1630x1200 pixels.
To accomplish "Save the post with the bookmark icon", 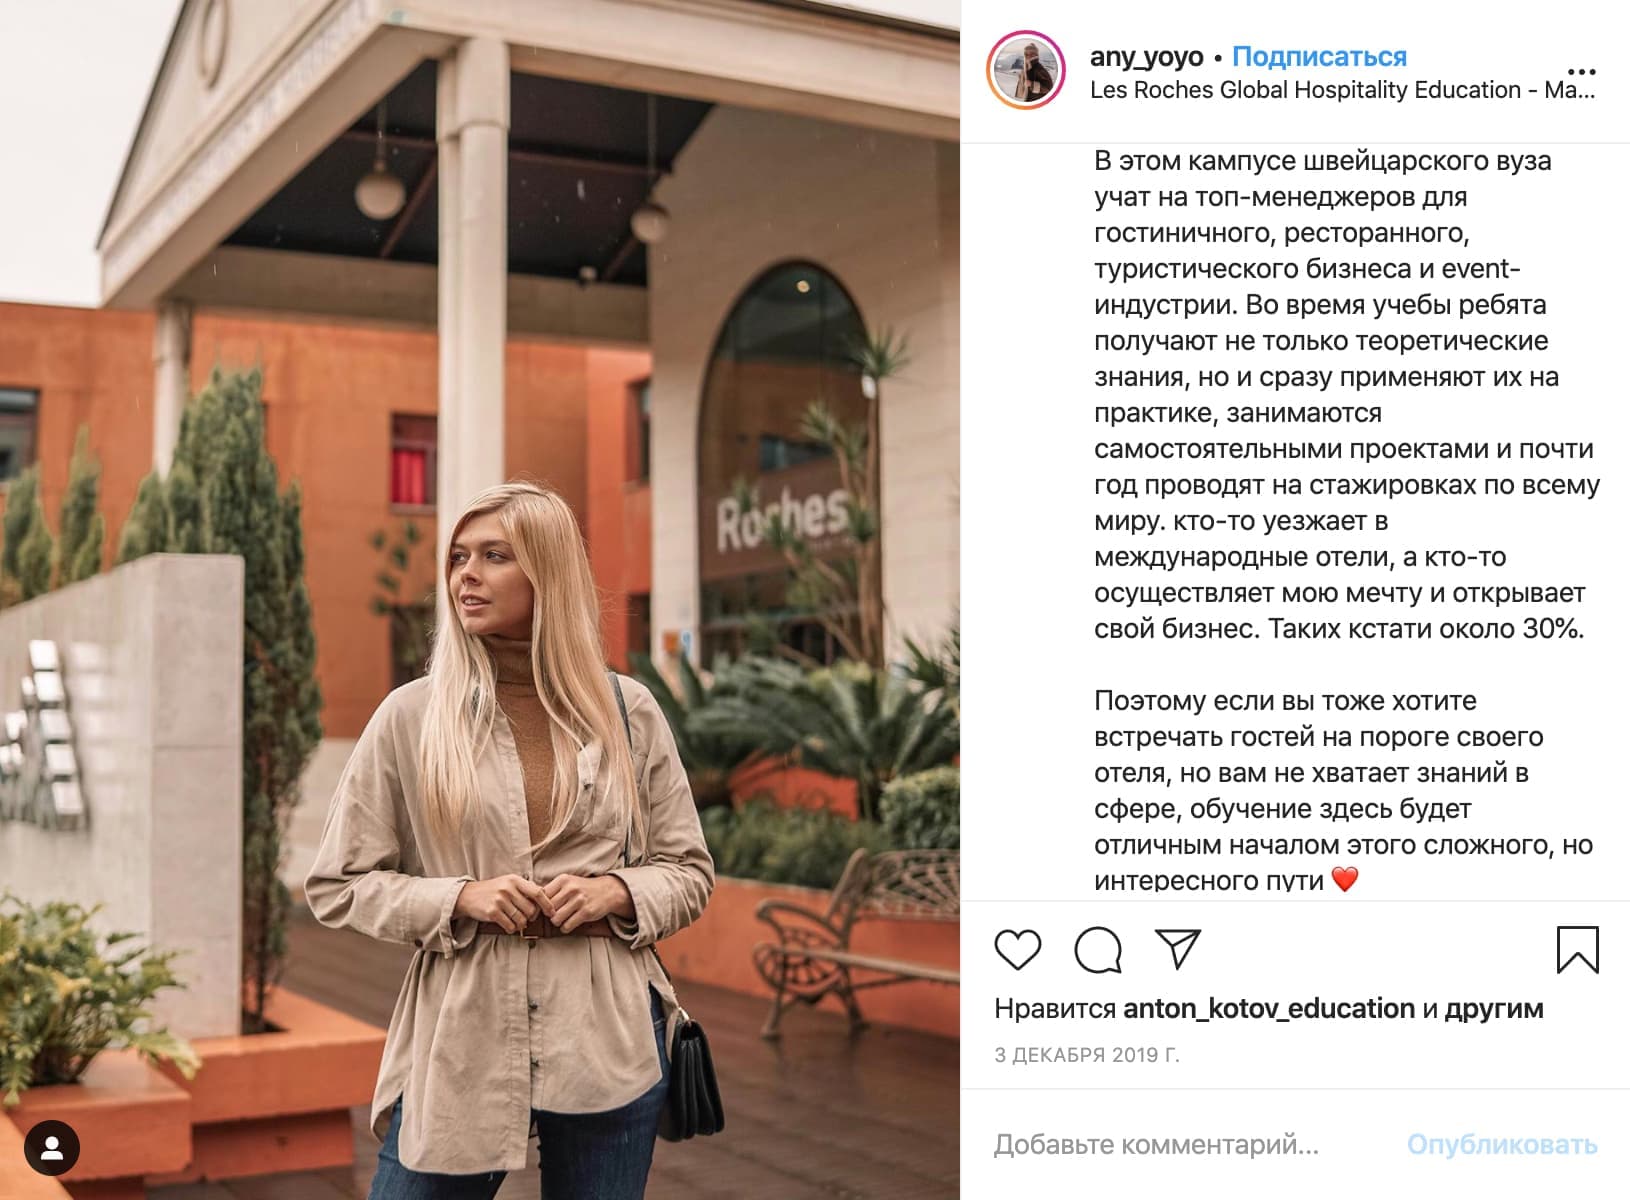I will pyautogui.click(x=1578, y=949).
